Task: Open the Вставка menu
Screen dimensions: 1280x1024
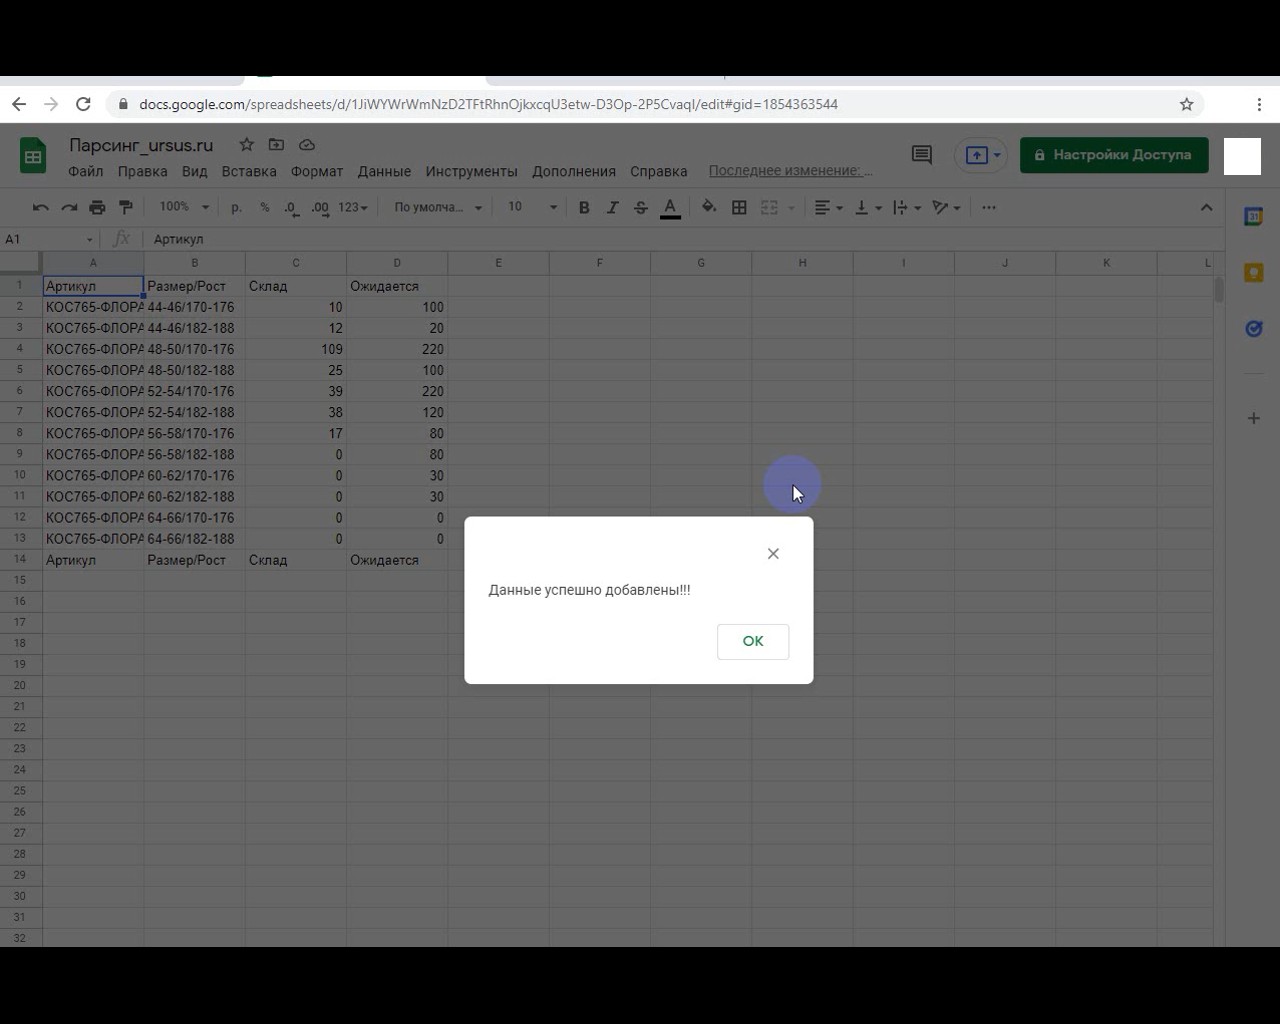Action: [x=249, y=171]
